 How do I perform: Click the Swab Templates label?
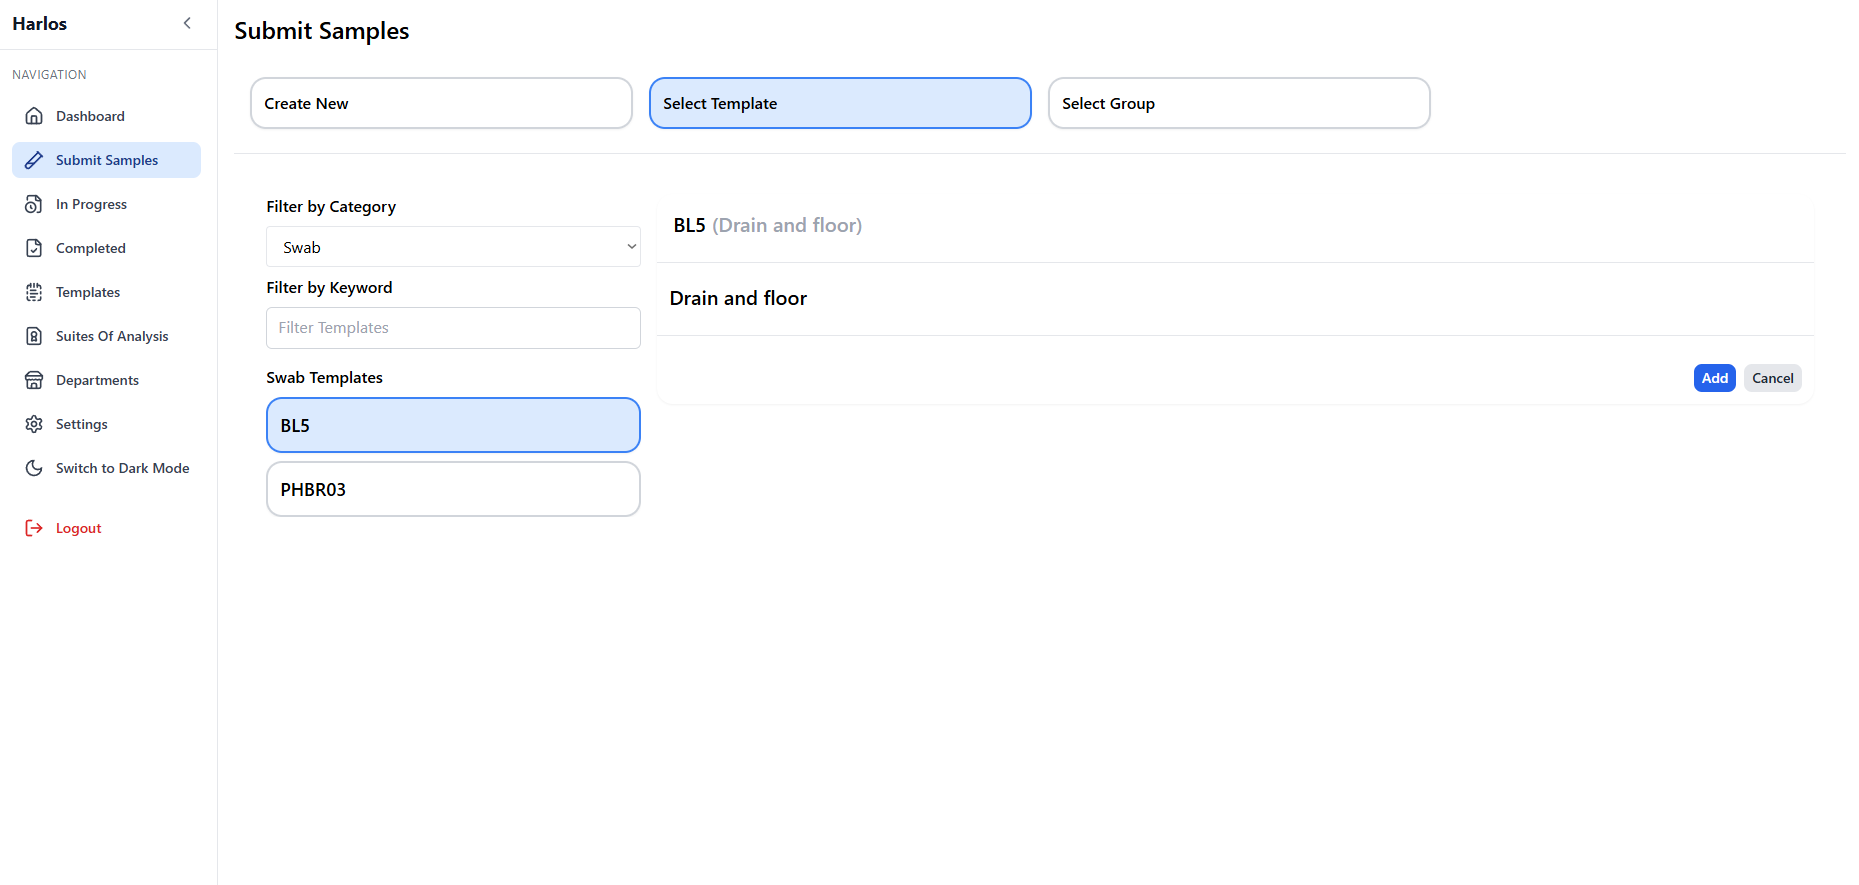324,377
